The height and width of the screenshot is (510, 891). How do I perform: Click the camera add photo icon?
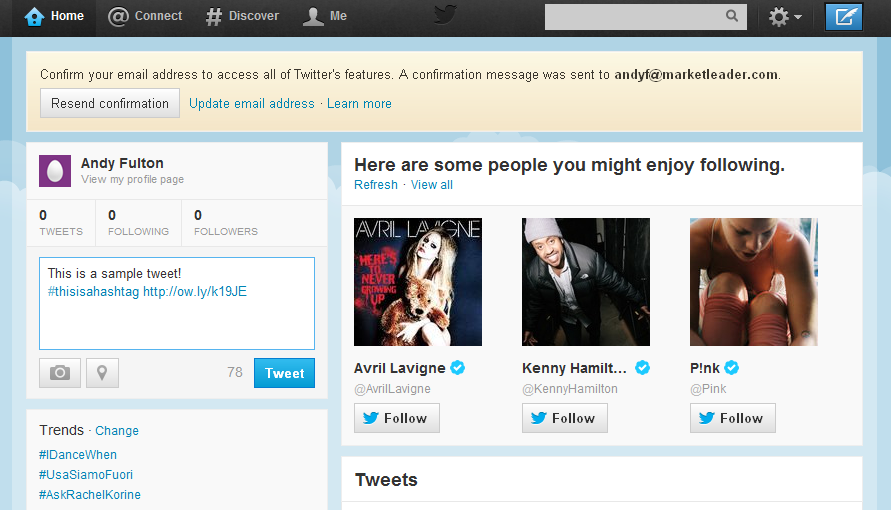pos(60,373)
